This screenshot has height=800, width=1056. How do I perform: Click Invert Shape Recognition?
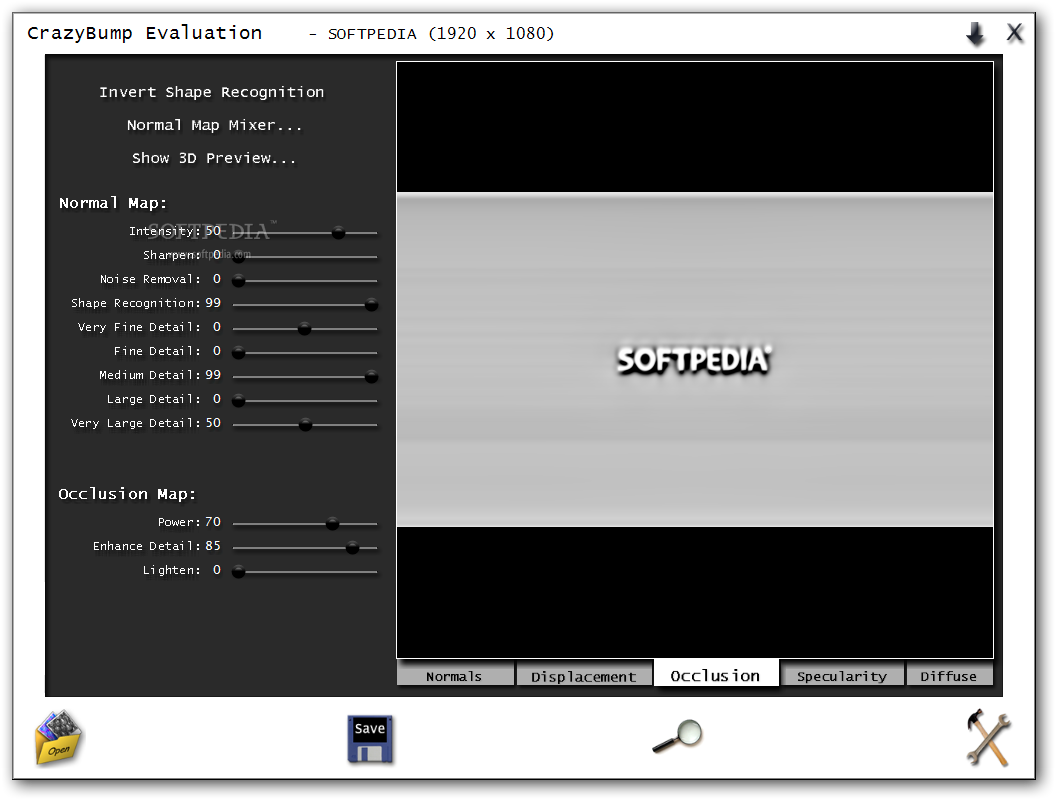tap(211, 92)
